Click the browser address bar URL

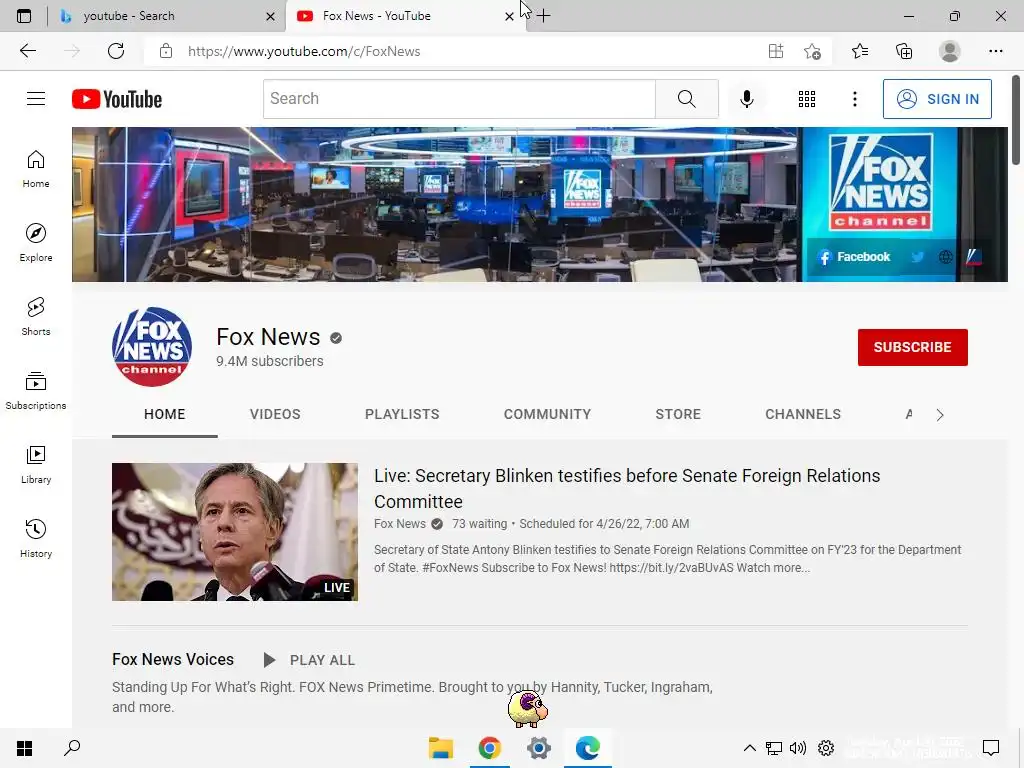click(304, 51)
